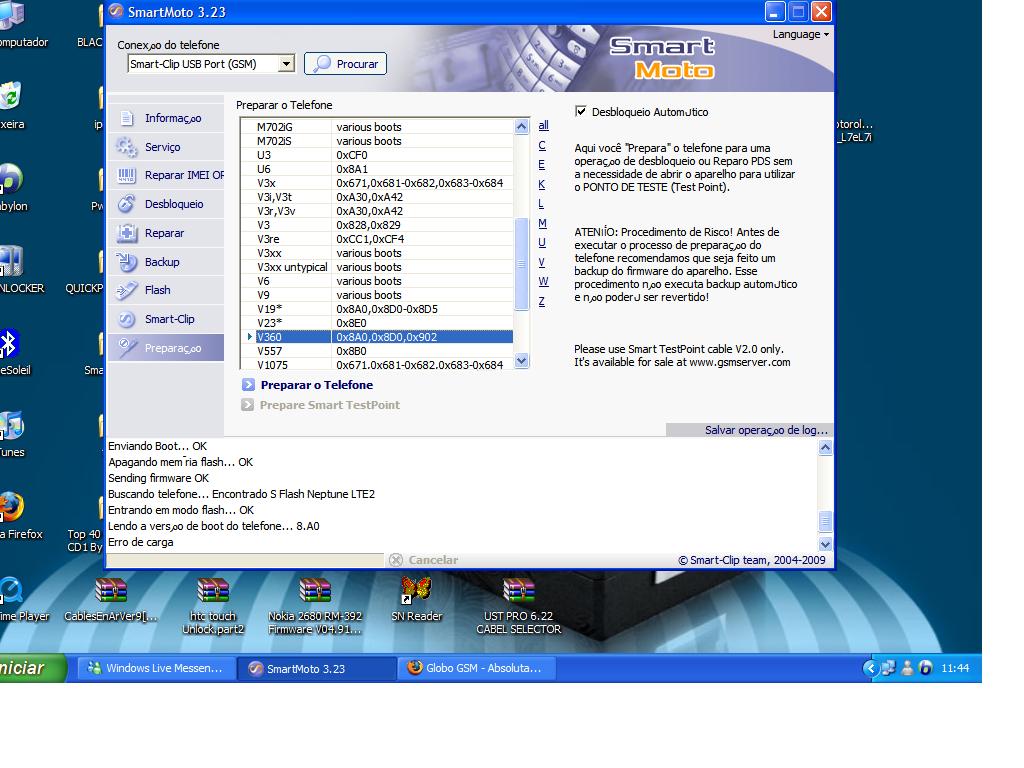
Task: Click the phone list scrollbar thumb
Action: pyautogui.click(x=521, y=264)
